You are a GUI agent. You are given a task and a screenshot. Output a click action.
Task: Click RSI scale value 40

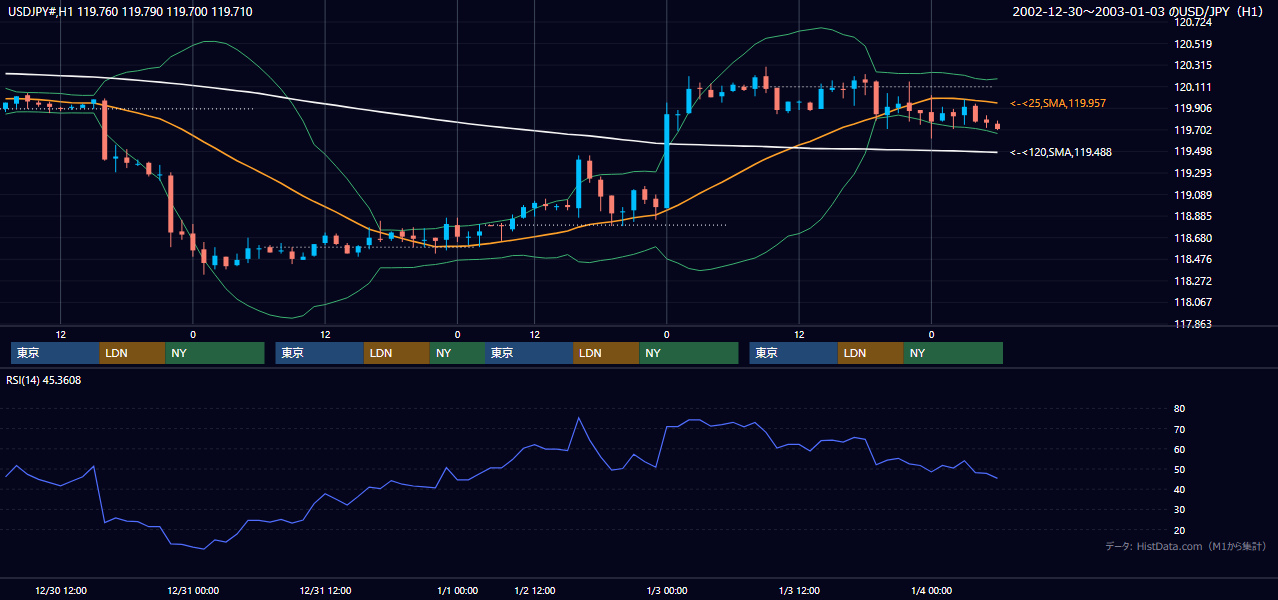tap(1180, 489)
